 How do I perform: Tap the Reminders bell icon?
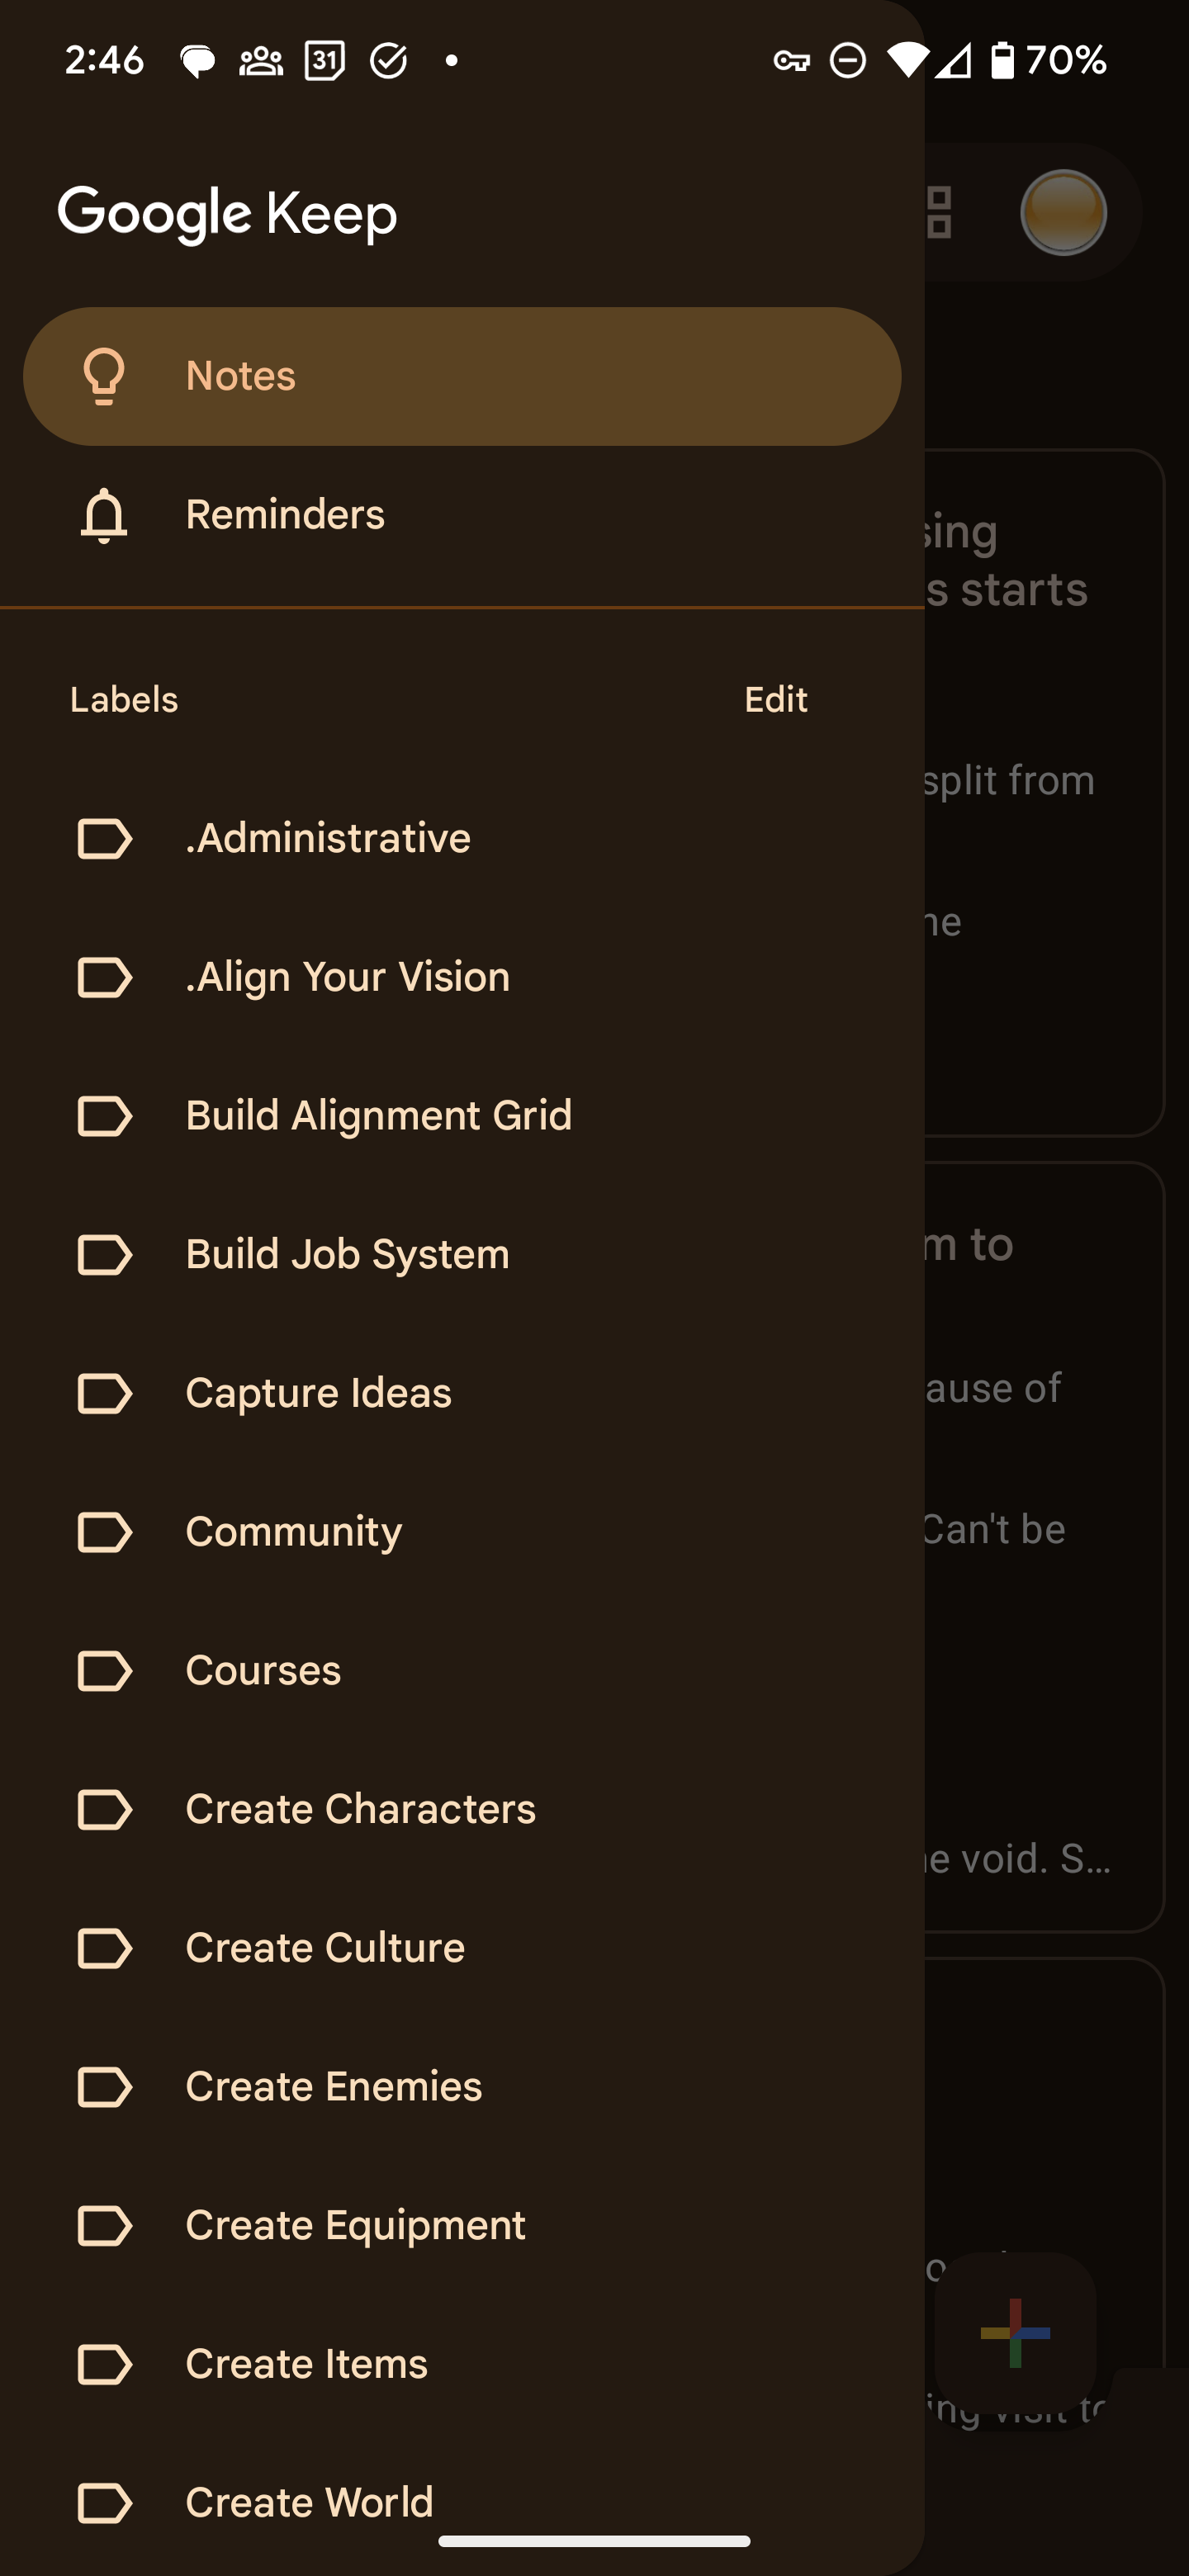click(104, 515)
